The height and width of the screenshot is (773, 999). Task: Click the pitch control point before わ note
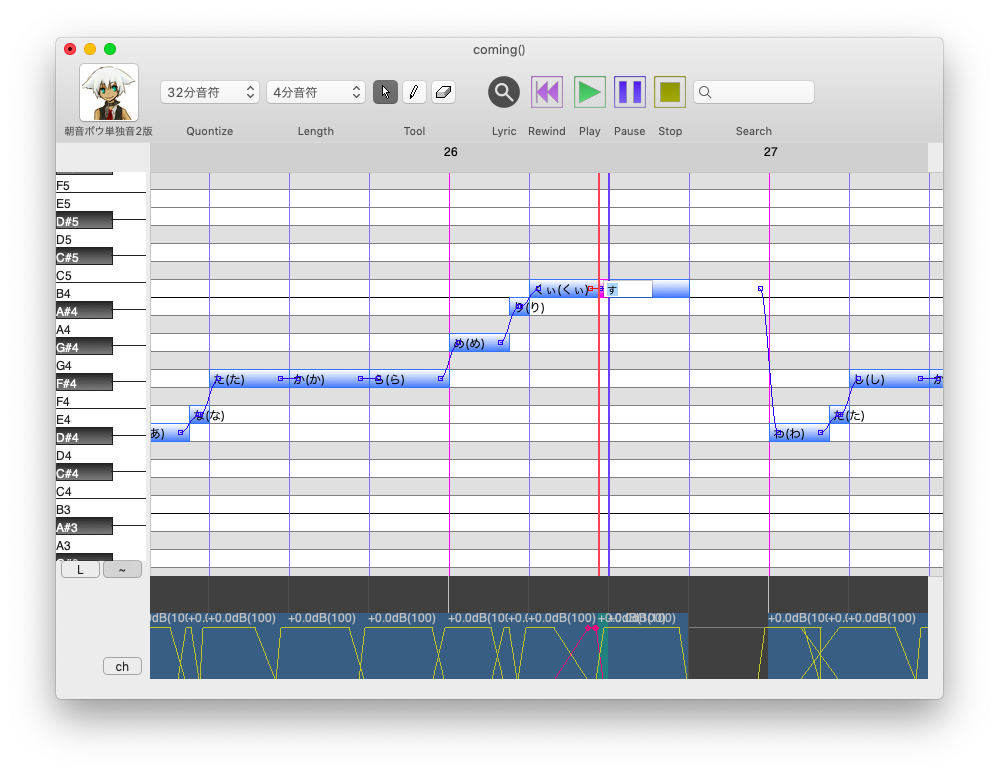tap(761, 289)
